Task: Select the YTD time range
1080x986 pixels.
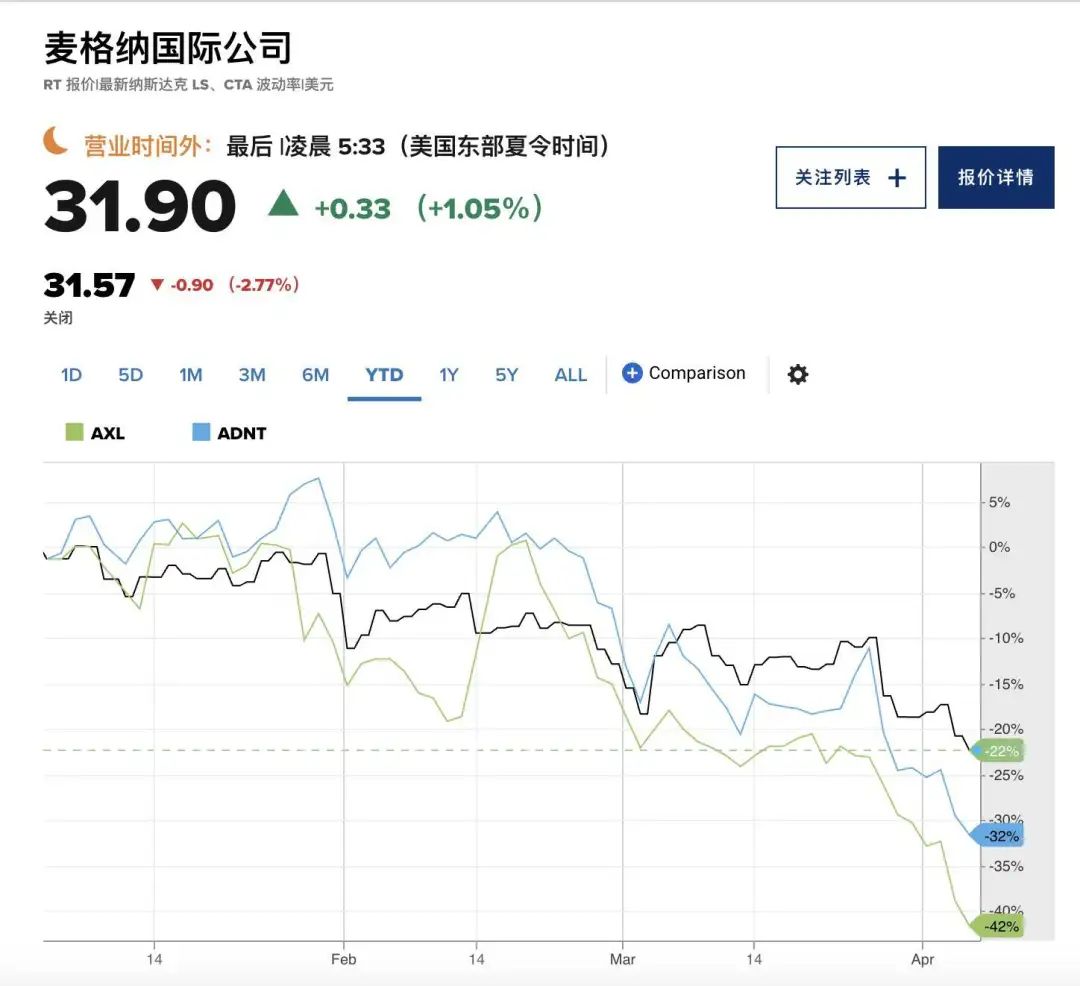Action: pyautogui.click(x=384, y=375)
